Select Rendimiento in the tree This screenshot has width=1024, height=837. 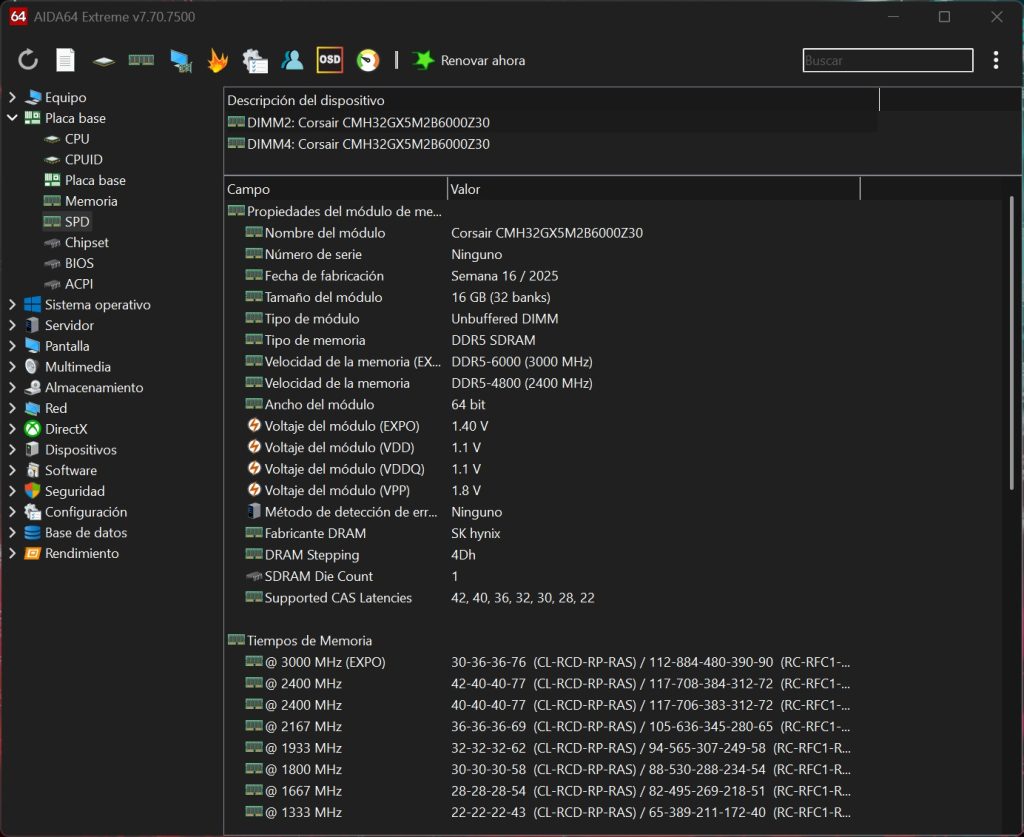[x=82, y=554]
